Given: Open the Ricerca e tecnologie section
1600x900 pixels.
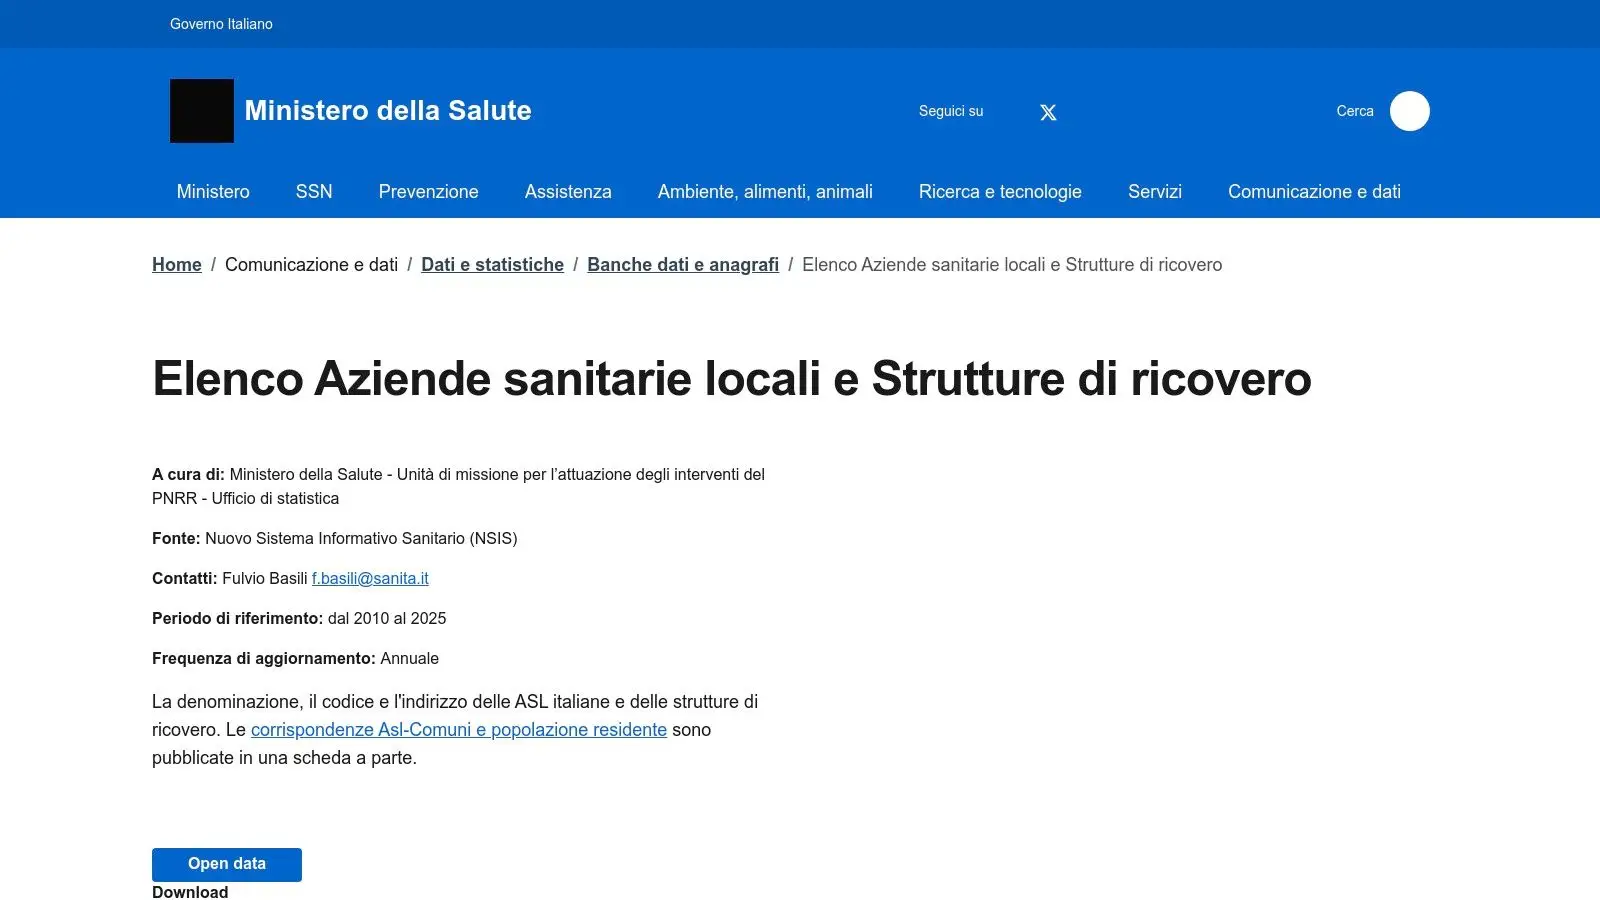Looking at the screenshot, I should point(1000,191).
